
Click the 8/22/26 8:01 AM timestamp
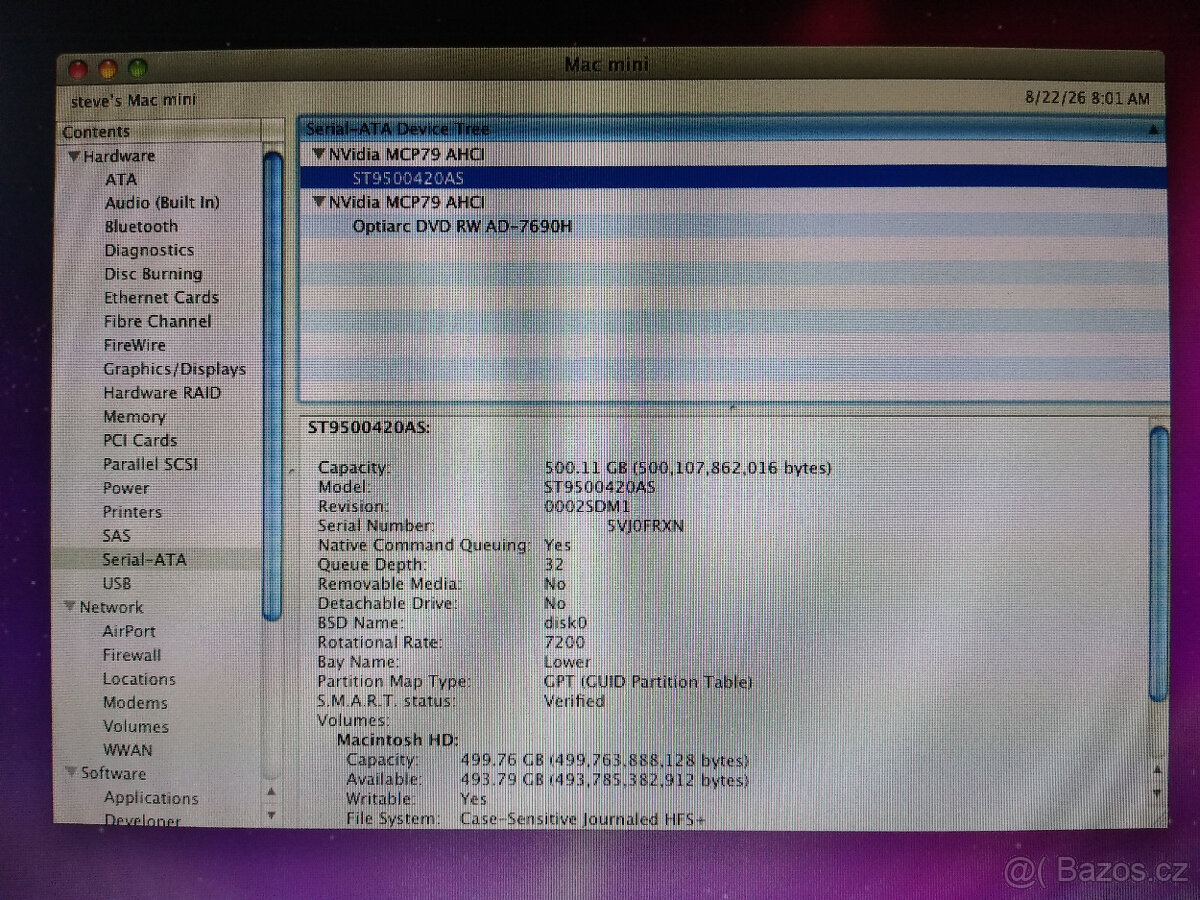point(1087,98)
